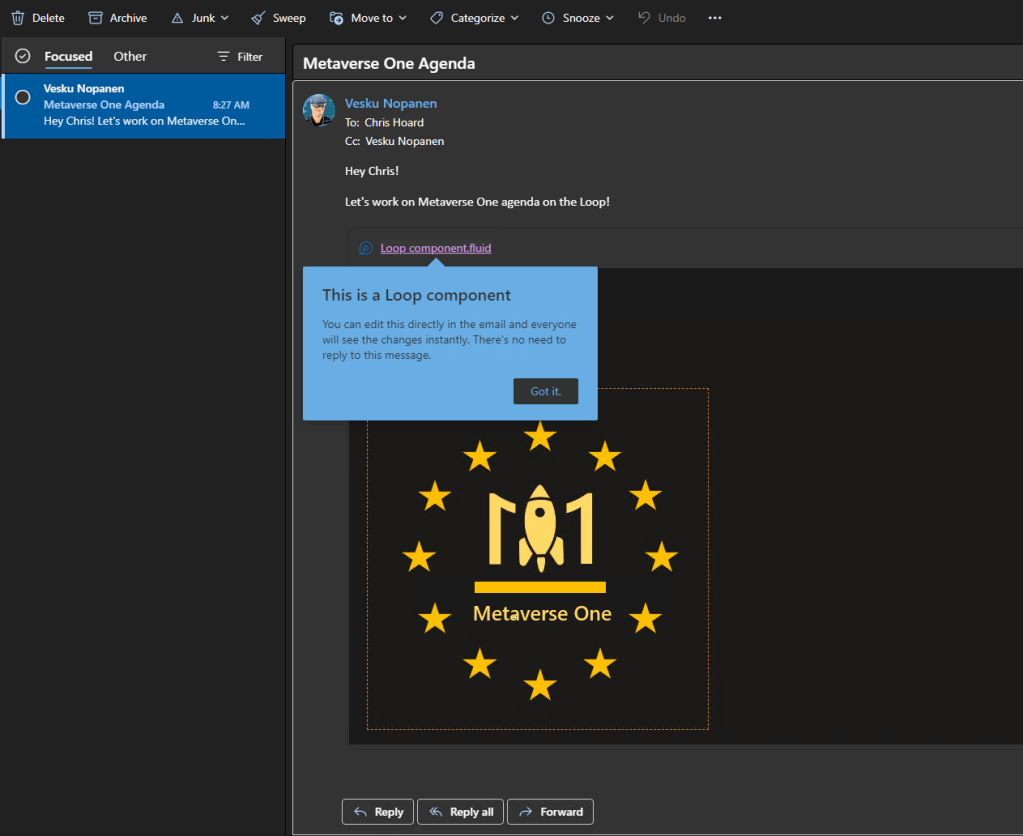Dismiss the tooltip with Got it
This screenshot has height=836, width=1023.
pos(545,391)
